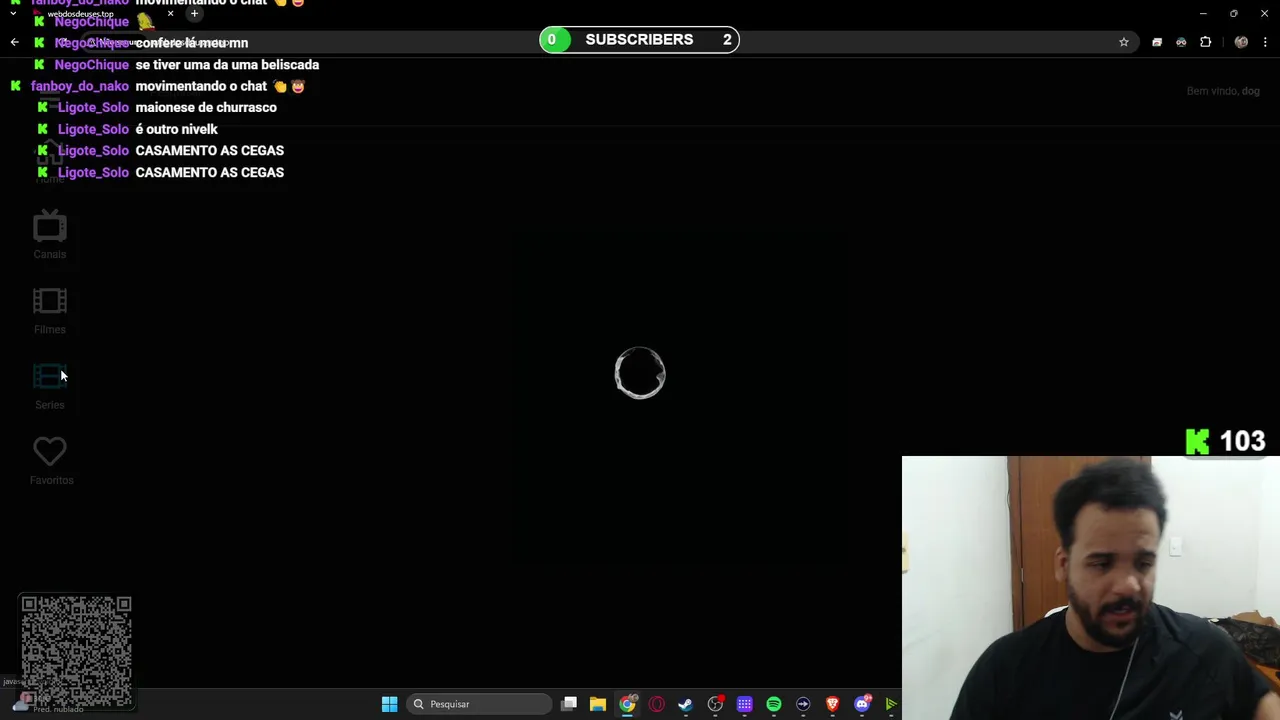Click the tab-group extension icon beside the star
The width and height of the screenshot is (1280, 720).
point(1157,42)
